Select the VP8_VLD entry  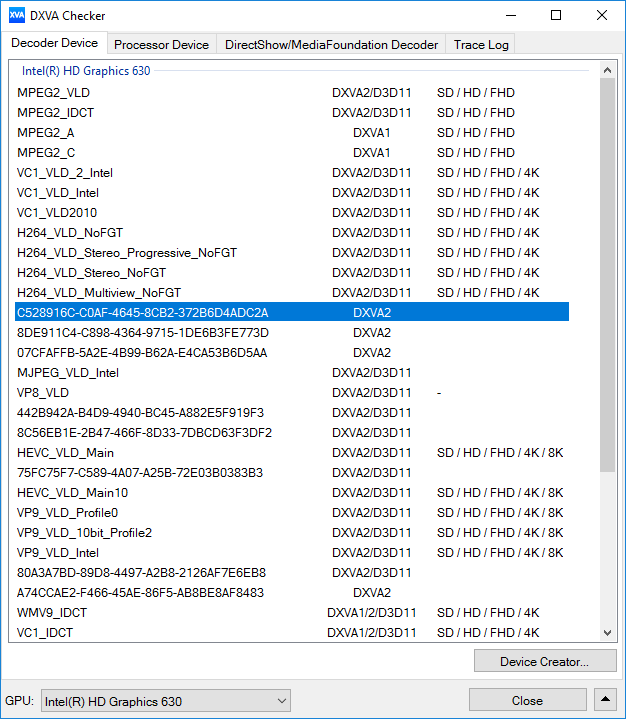292,393
